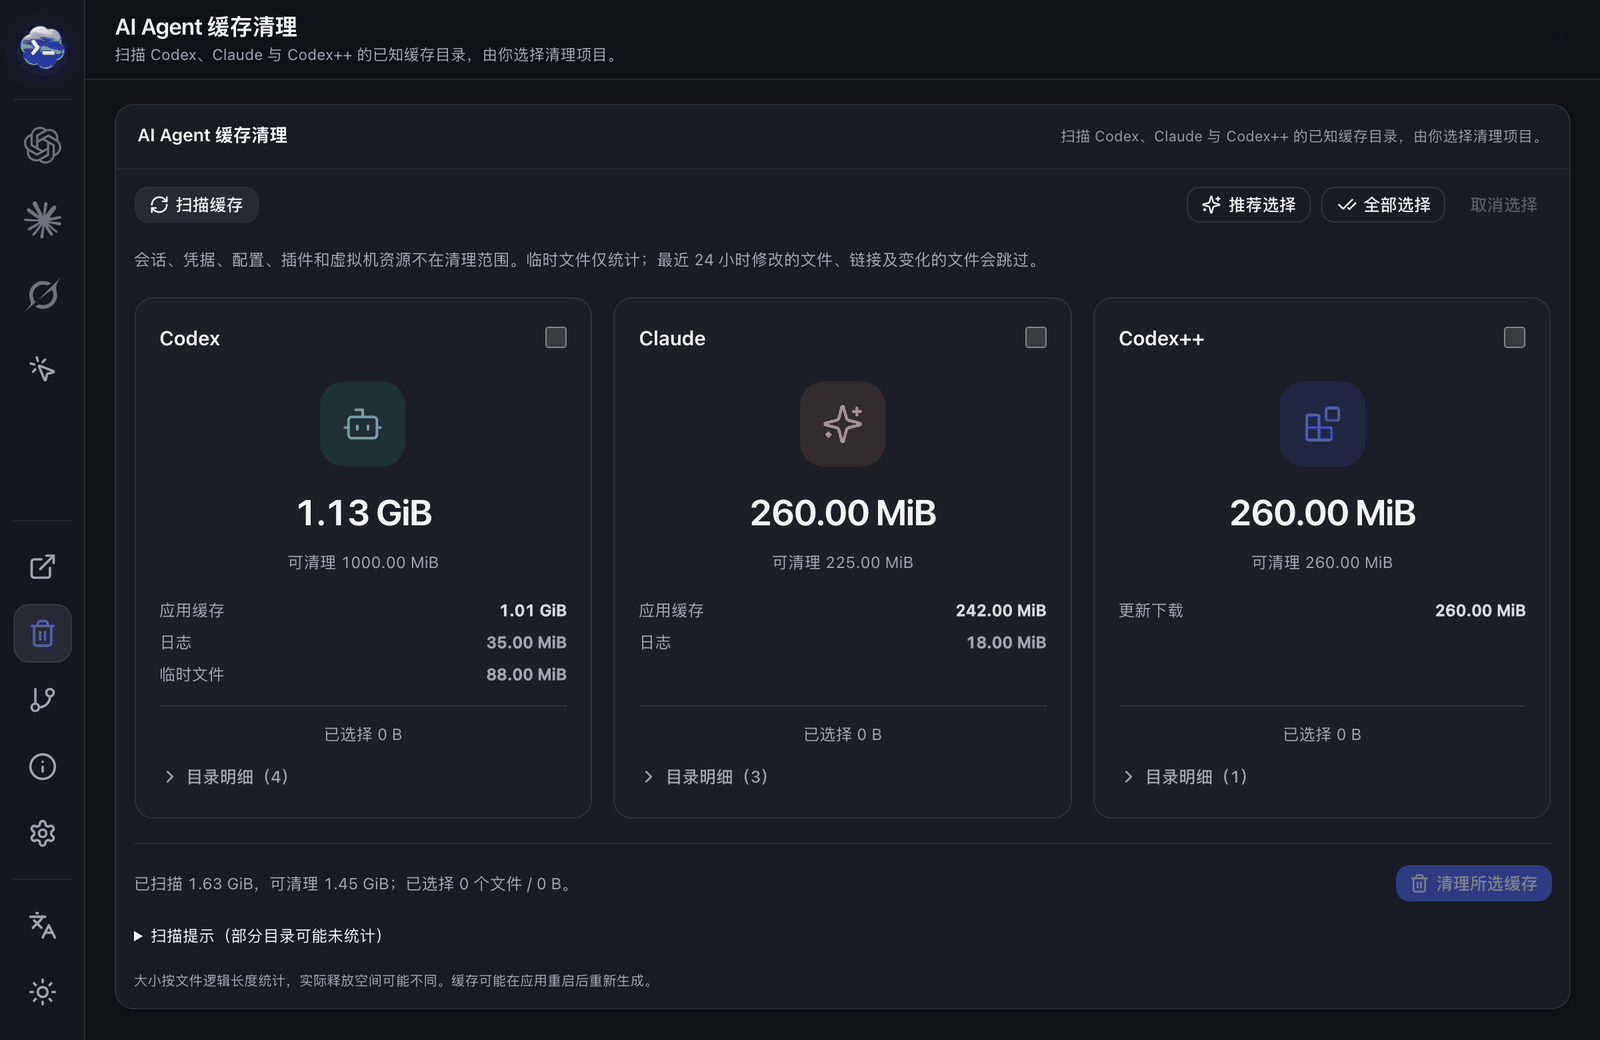Click the Codex++ blocks icon tile
Screen dimensions: 1600x1040
click(1322, 424)
